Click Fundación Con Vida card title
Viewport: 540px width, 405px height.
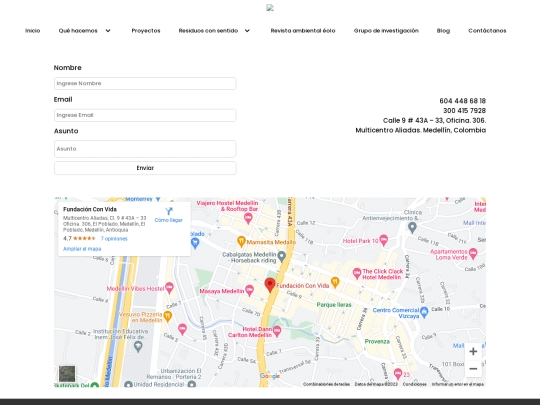[x=90, y=209]
